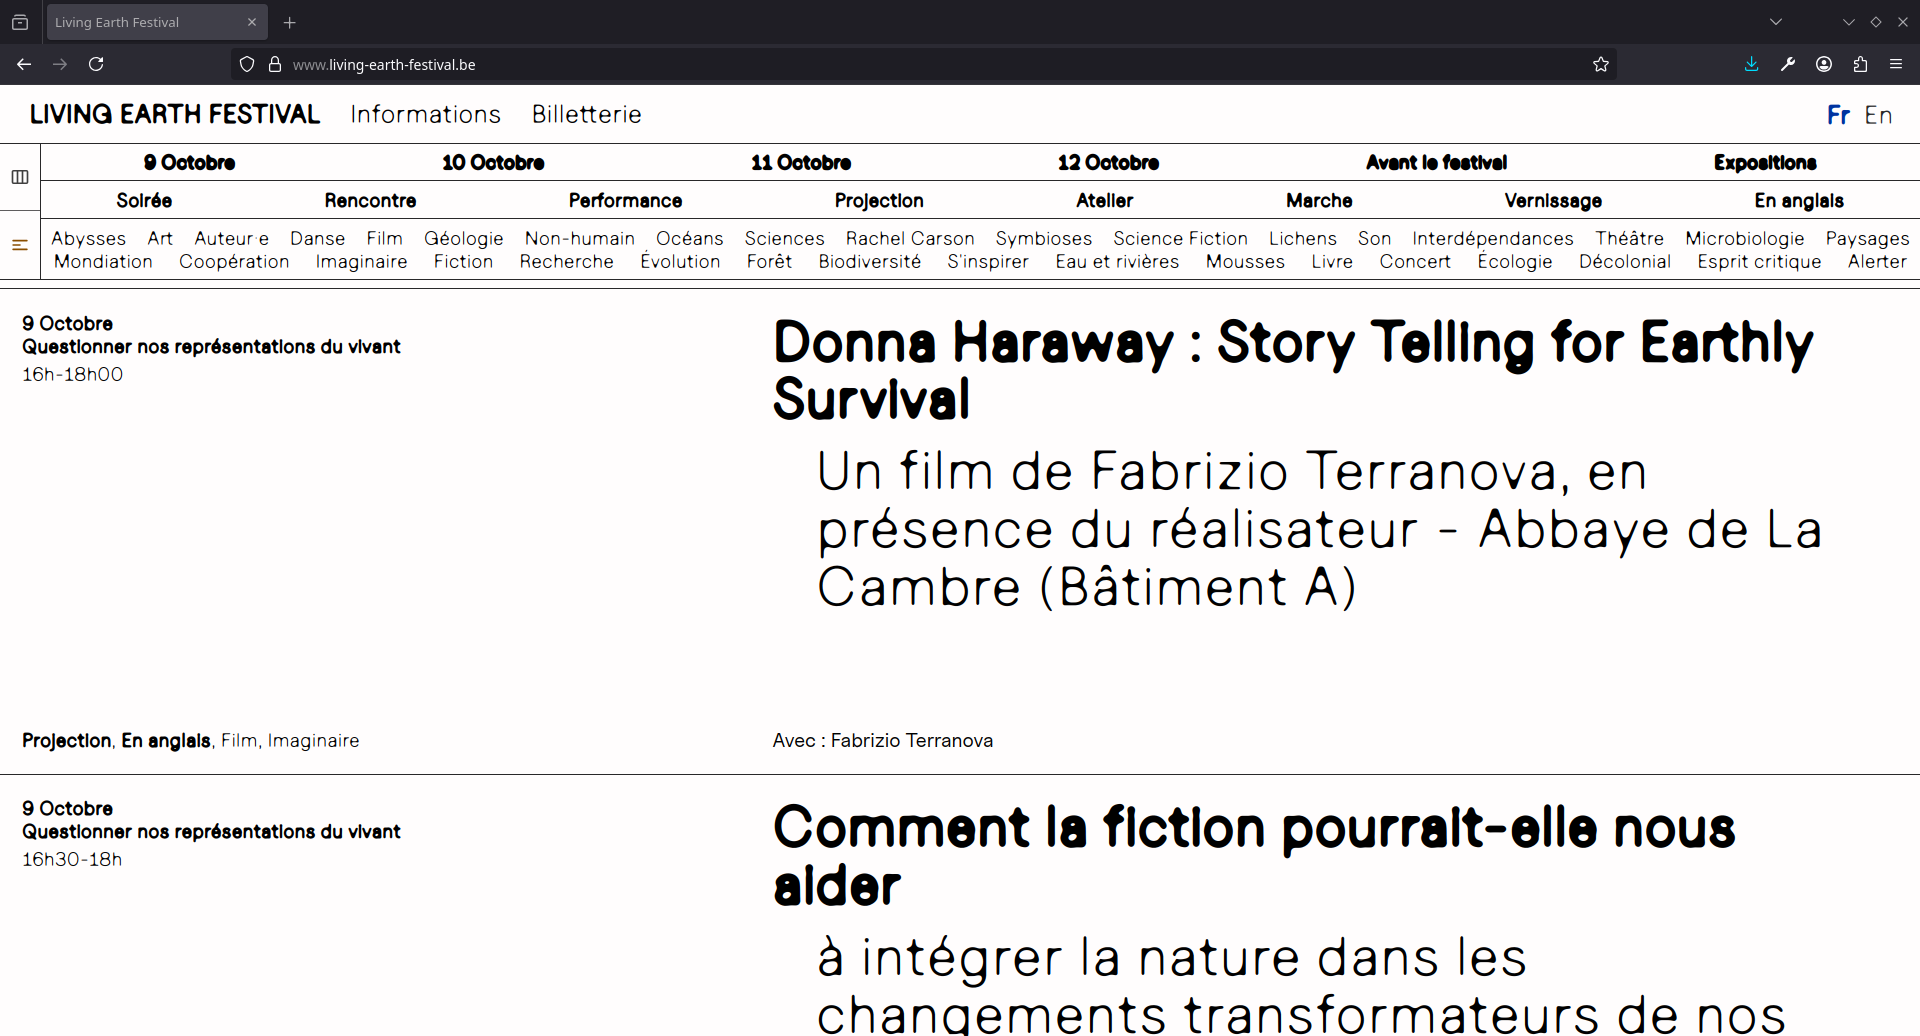Open the Billetterie menu item

click(x=586, y=114)
